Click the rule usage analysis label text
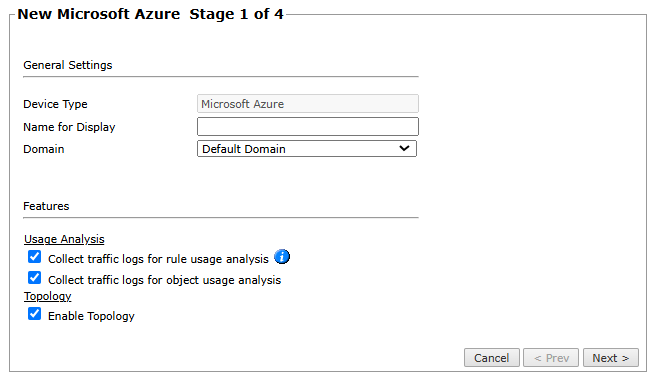The height and width of the screenshot is (378, 655). click(158, 259)
